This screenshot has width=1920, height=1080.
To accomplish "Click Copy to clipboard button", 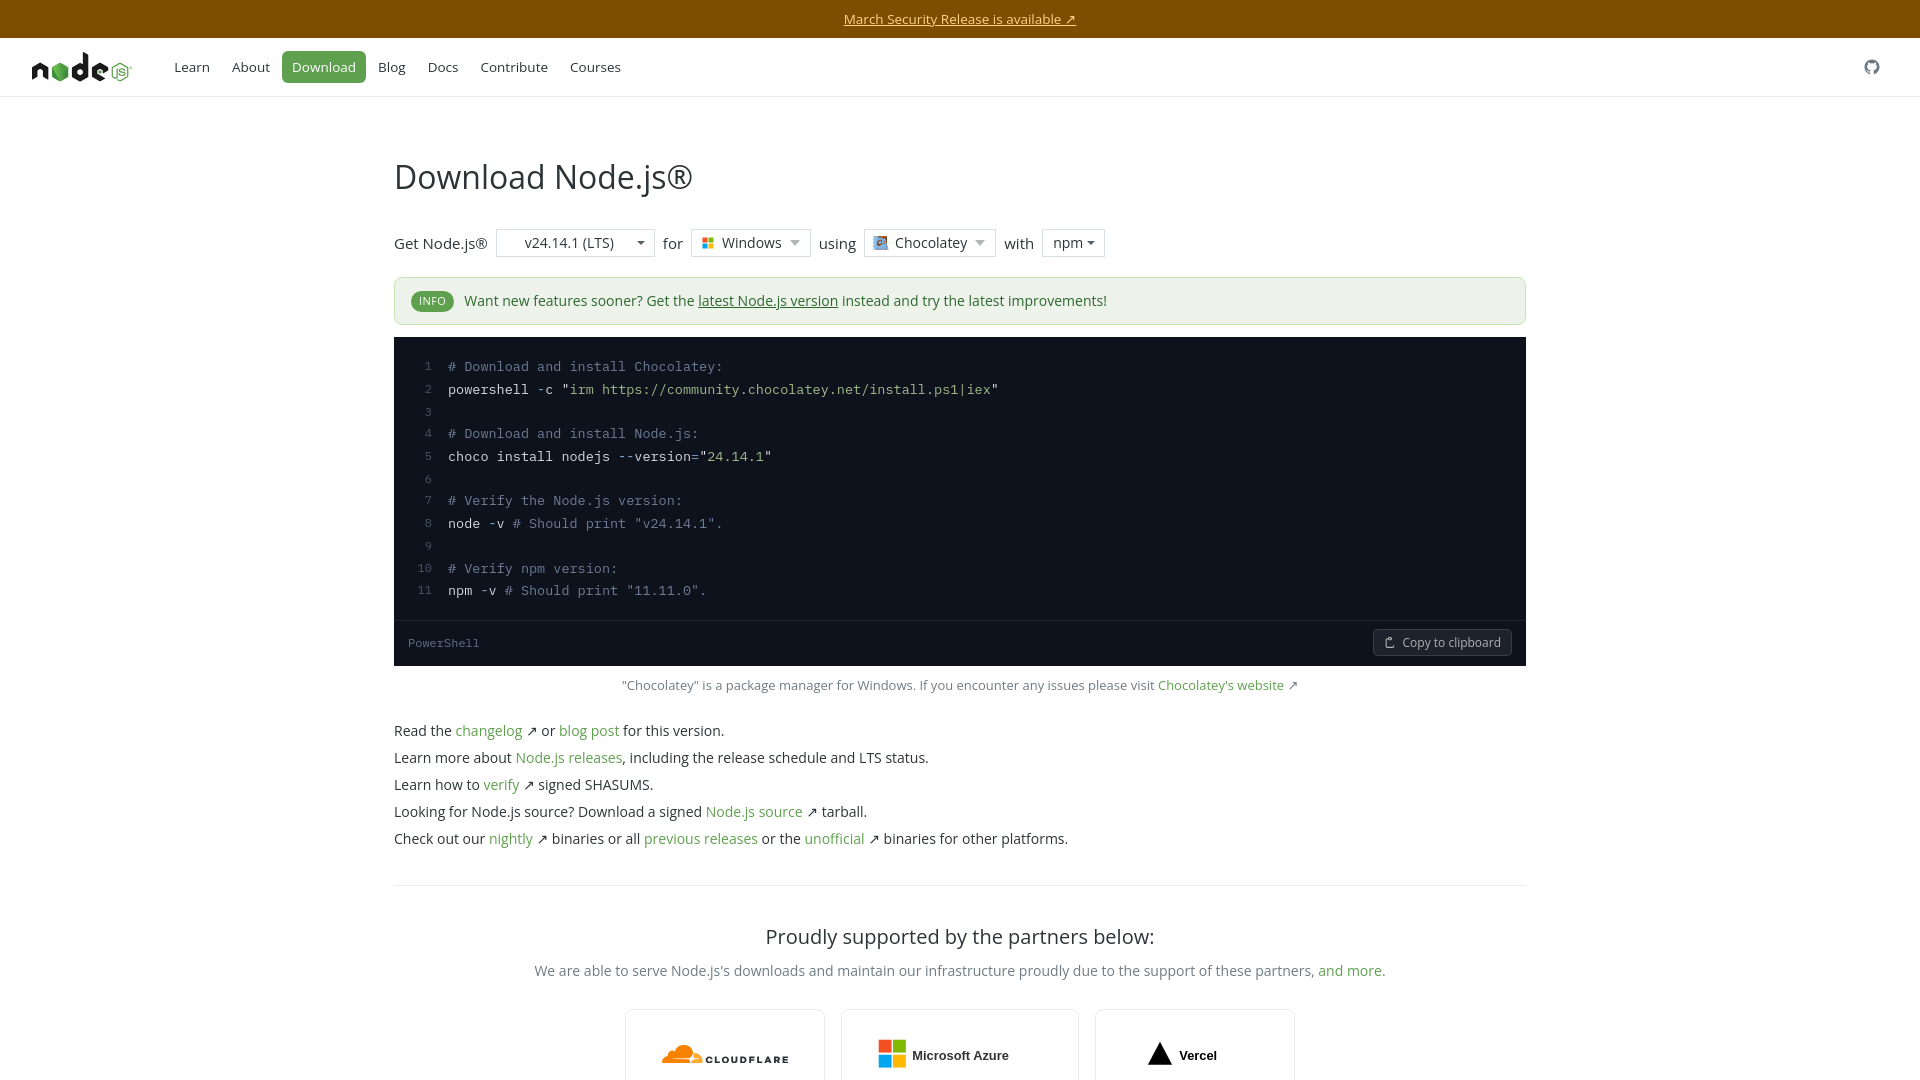I will tap(1442, 643).
